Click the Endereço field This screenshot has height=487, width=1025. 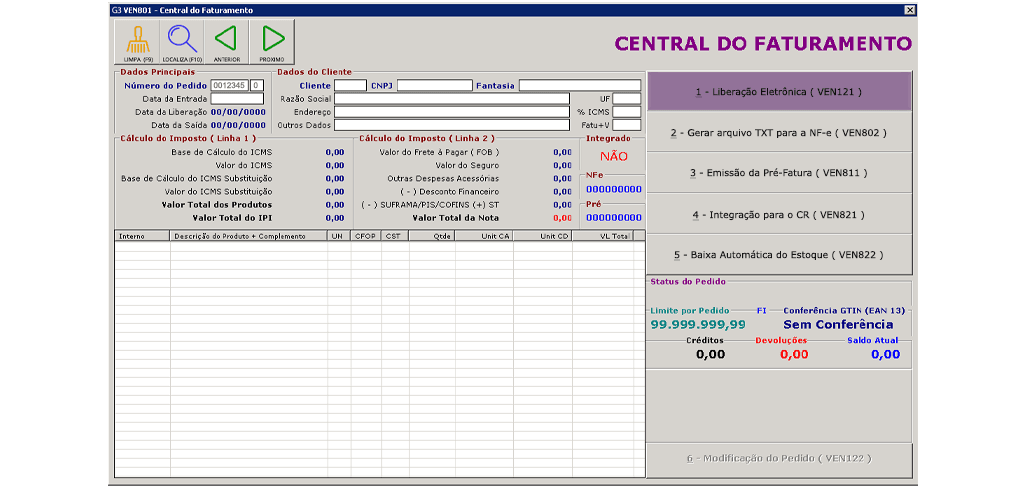452,112
